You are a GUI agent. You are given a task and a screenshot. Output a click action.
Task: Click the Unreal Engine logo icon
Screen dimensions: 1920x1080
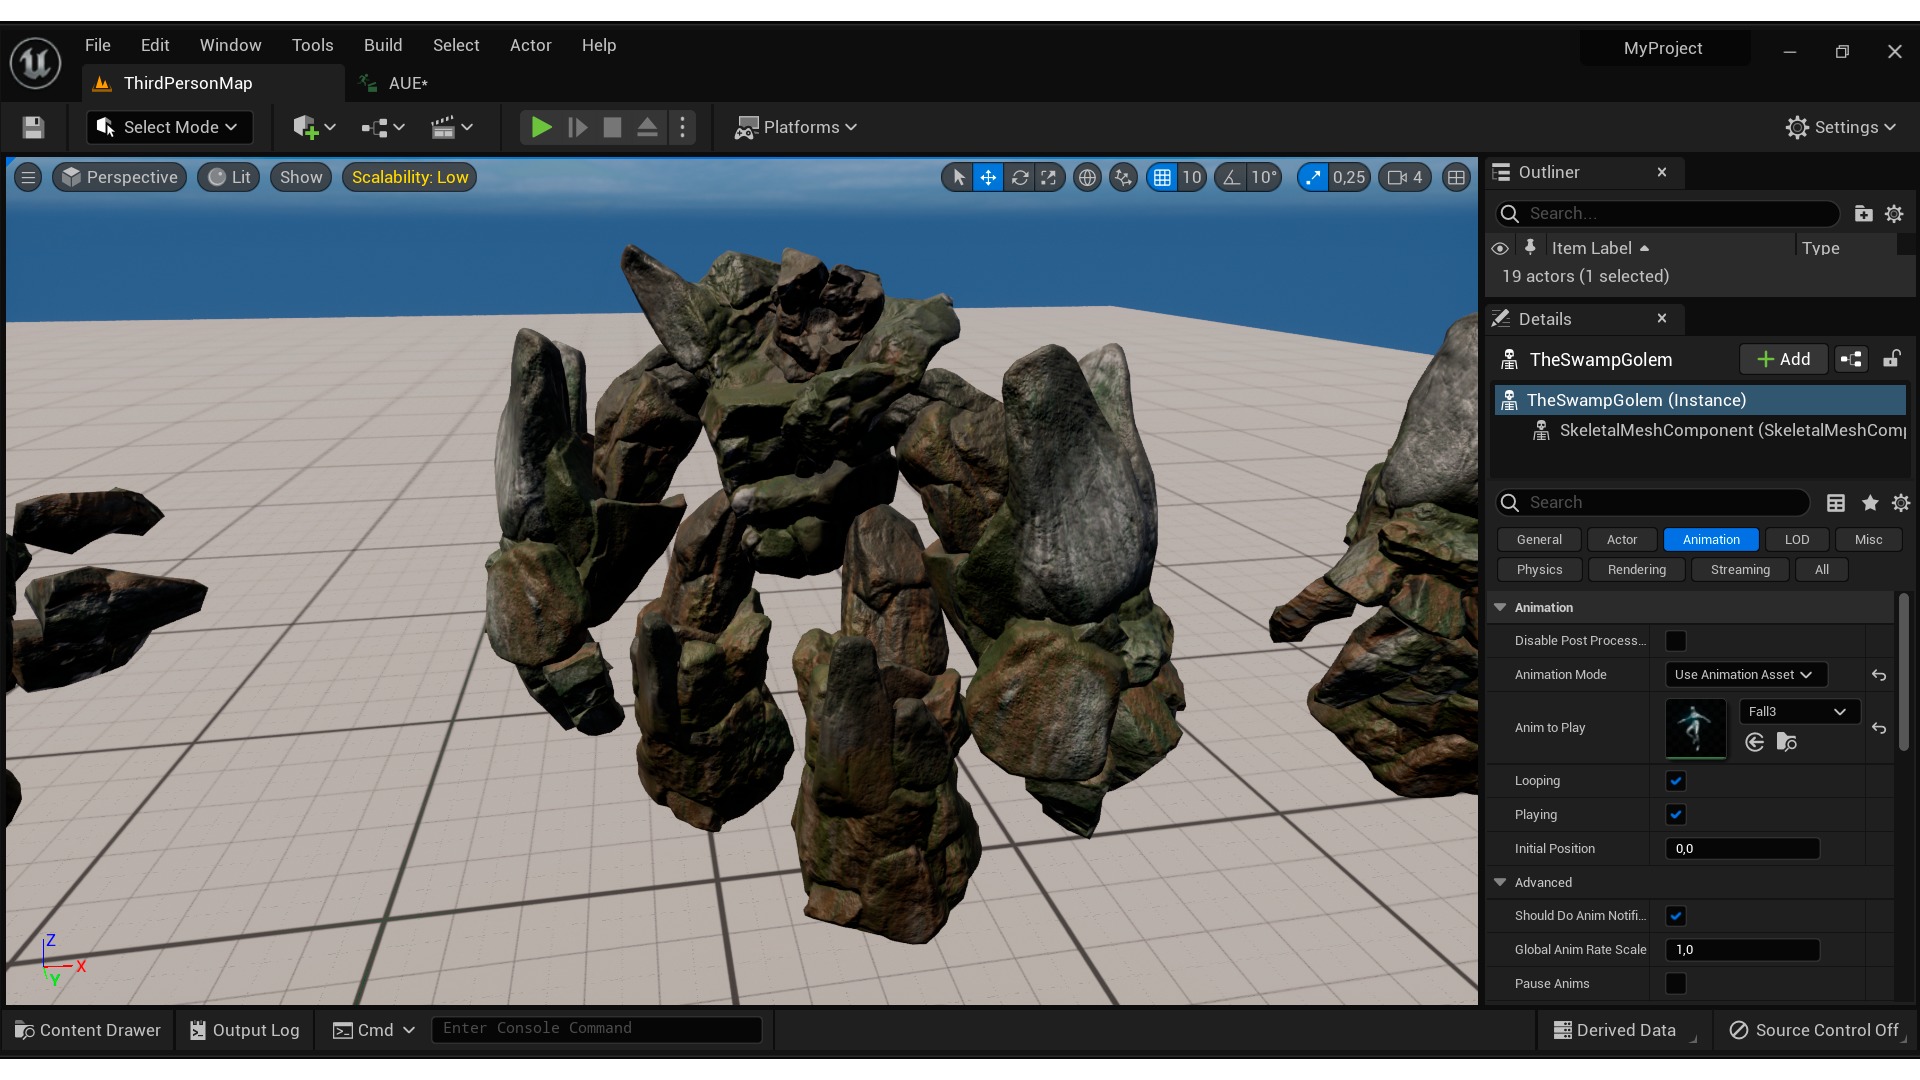(35, 62)
